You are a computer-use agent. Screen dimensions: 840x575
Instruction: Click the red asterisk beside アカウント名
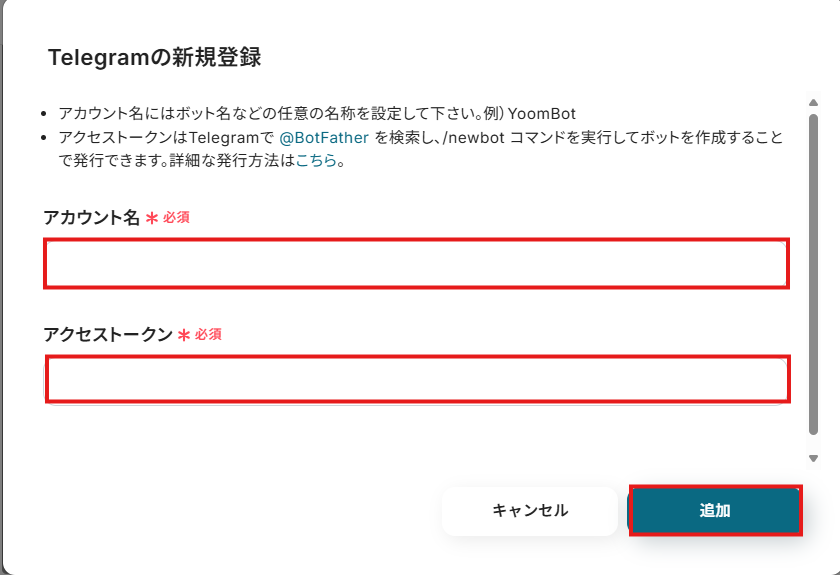[x=152, y=218]
